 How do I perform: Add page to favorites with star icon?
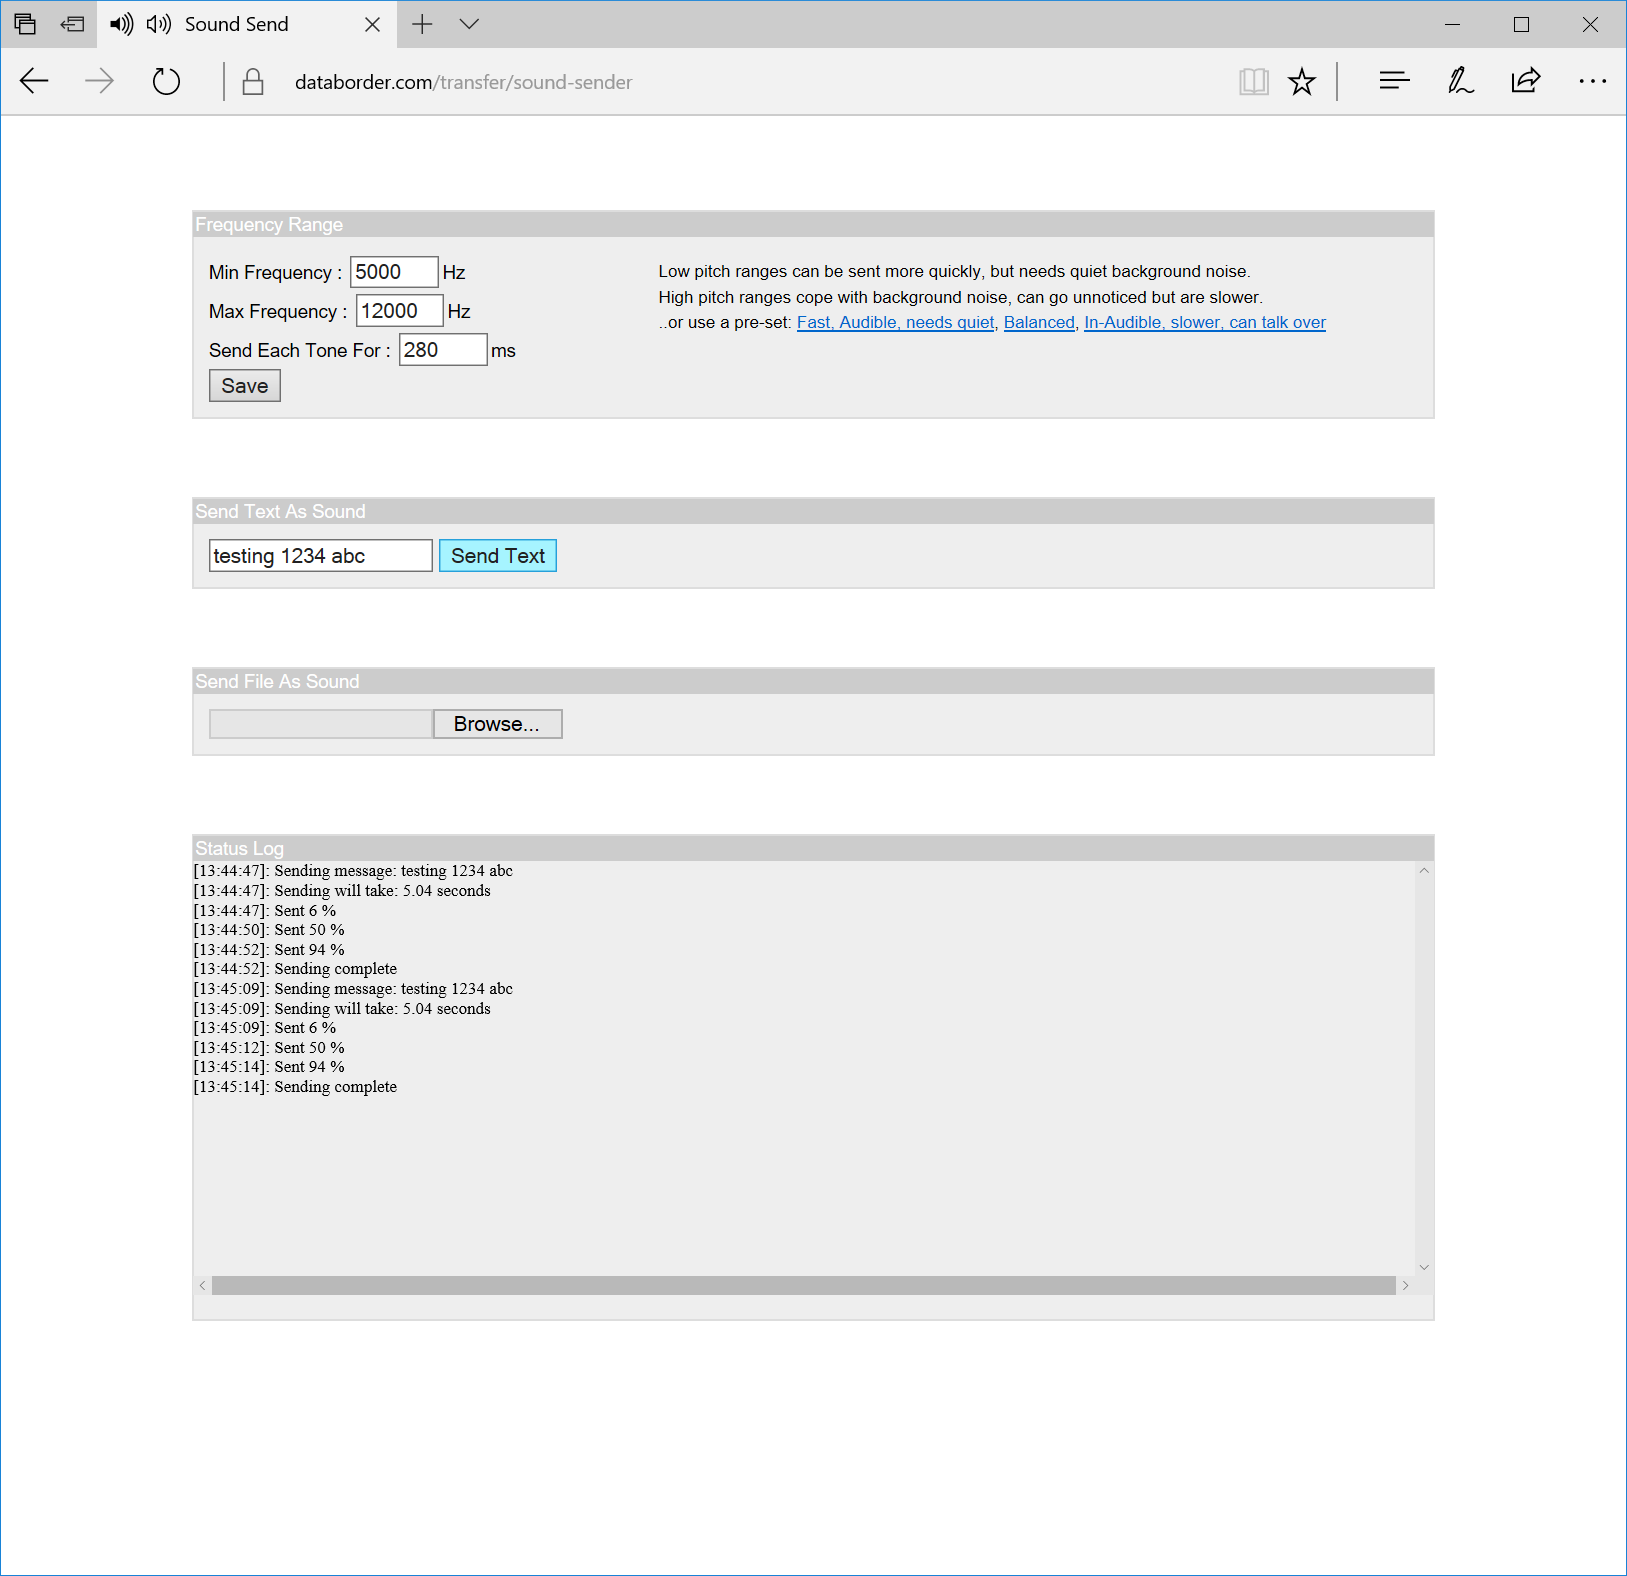click(1301, 81)
